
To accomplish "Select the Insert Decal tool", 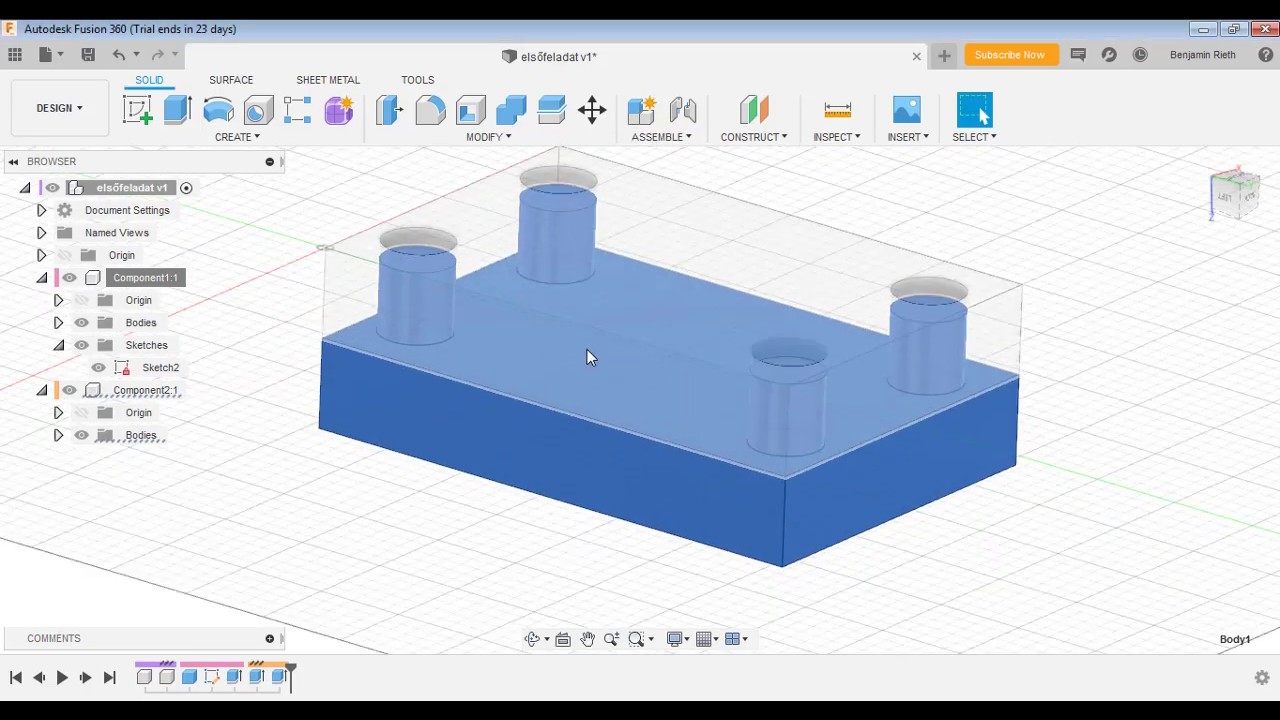I will (907, 110).
